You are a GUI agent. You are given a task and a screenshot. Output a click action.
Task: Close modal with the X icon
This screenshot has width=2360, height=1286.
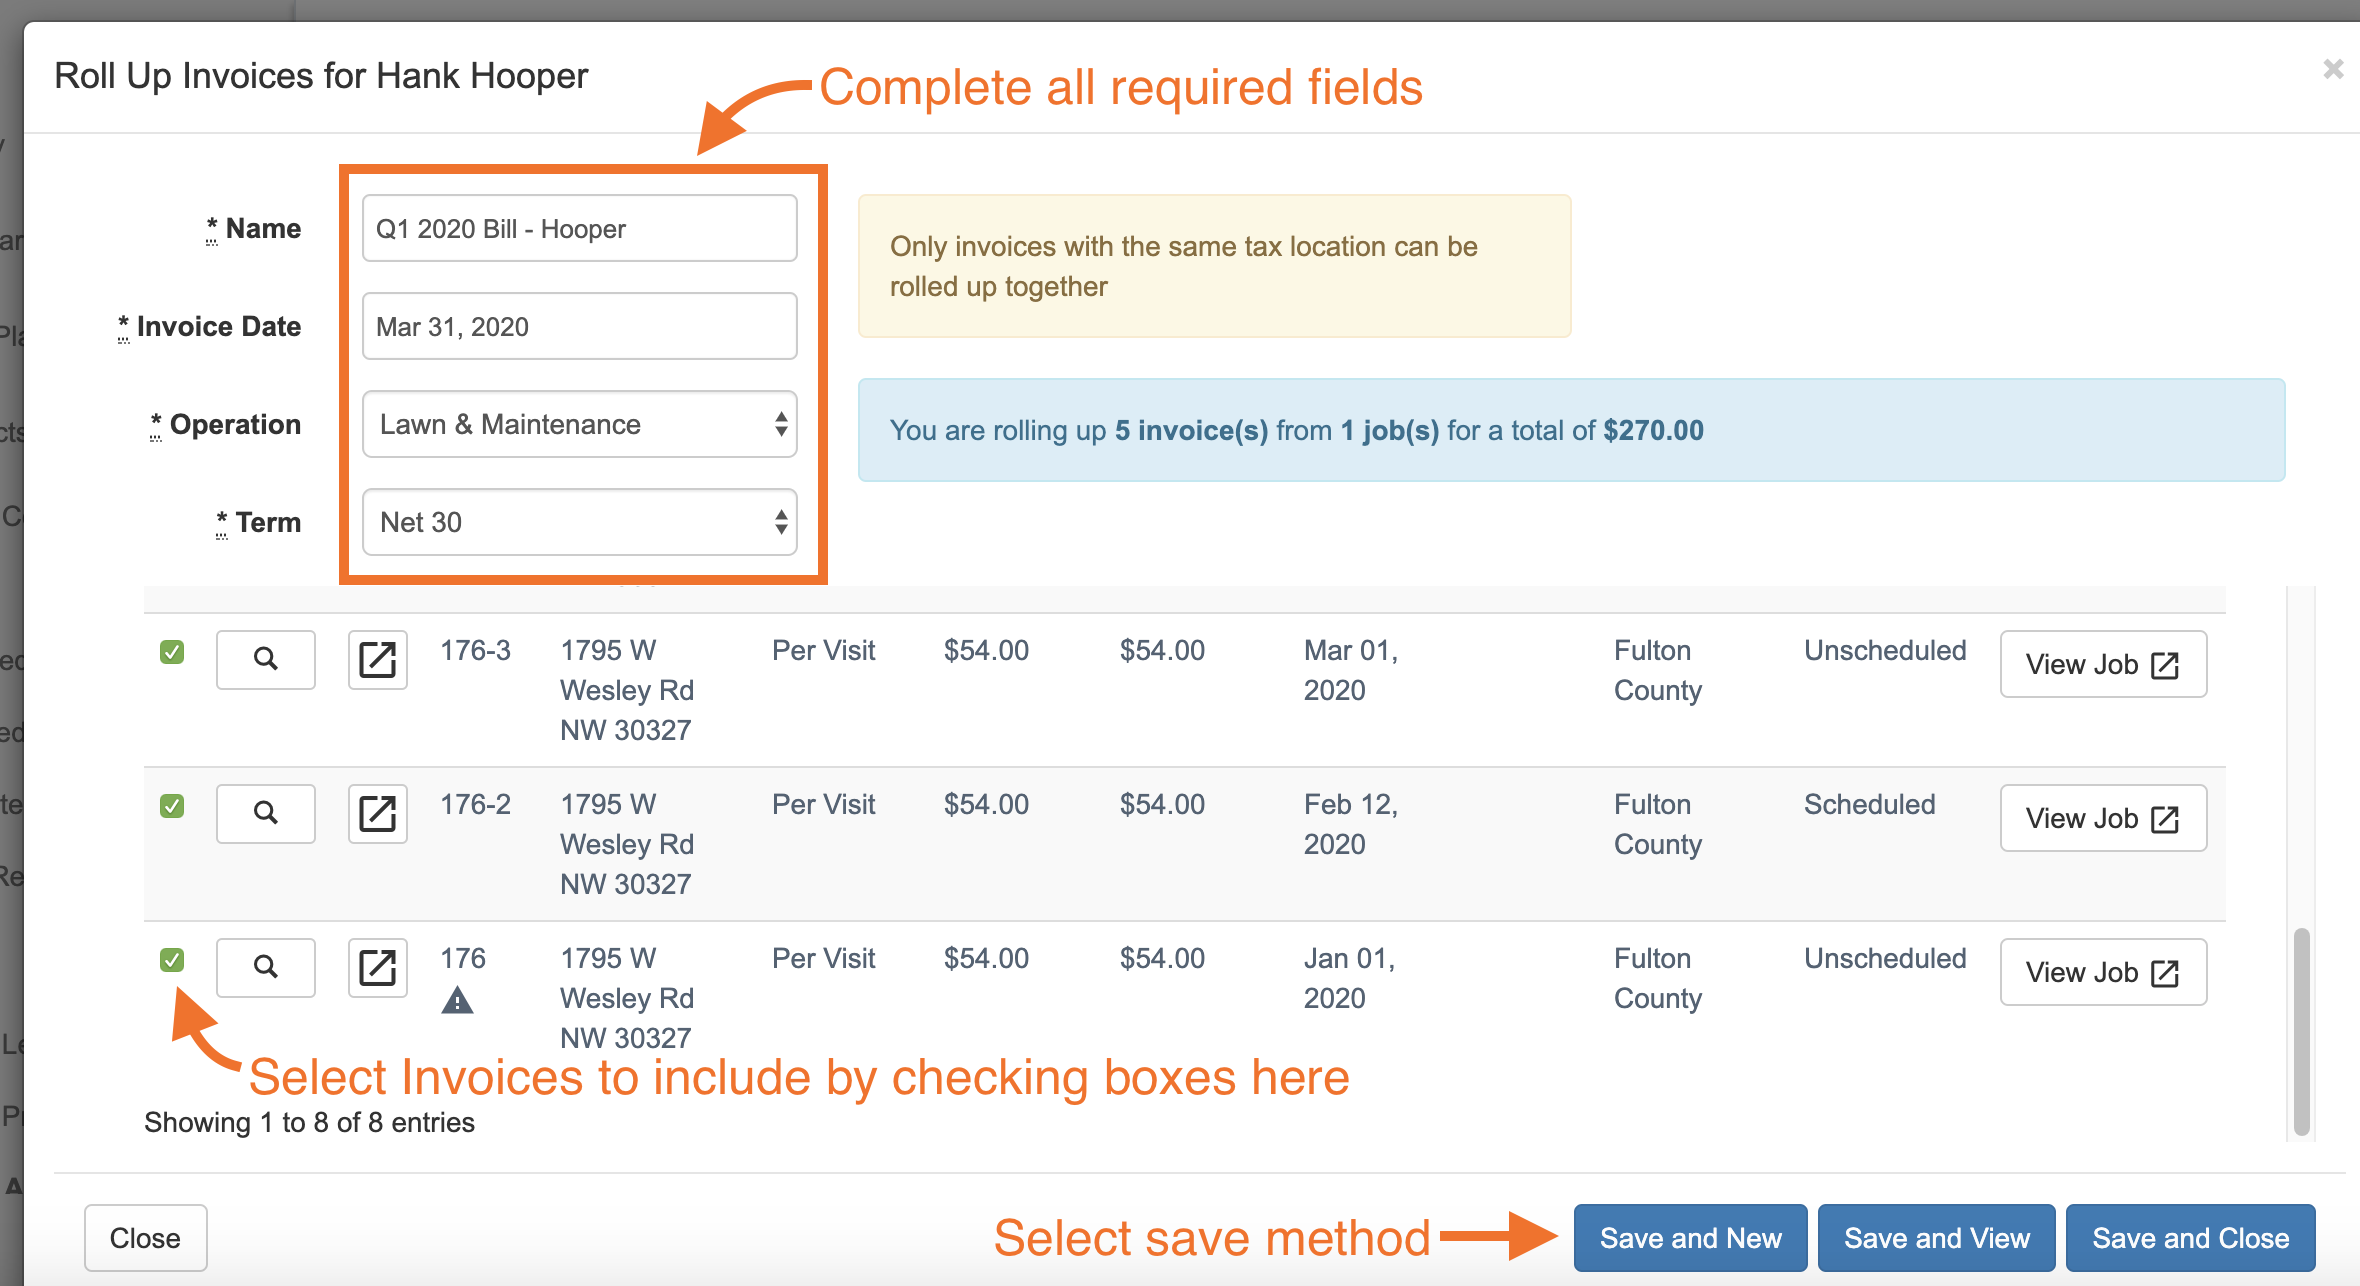point(2333,69)
